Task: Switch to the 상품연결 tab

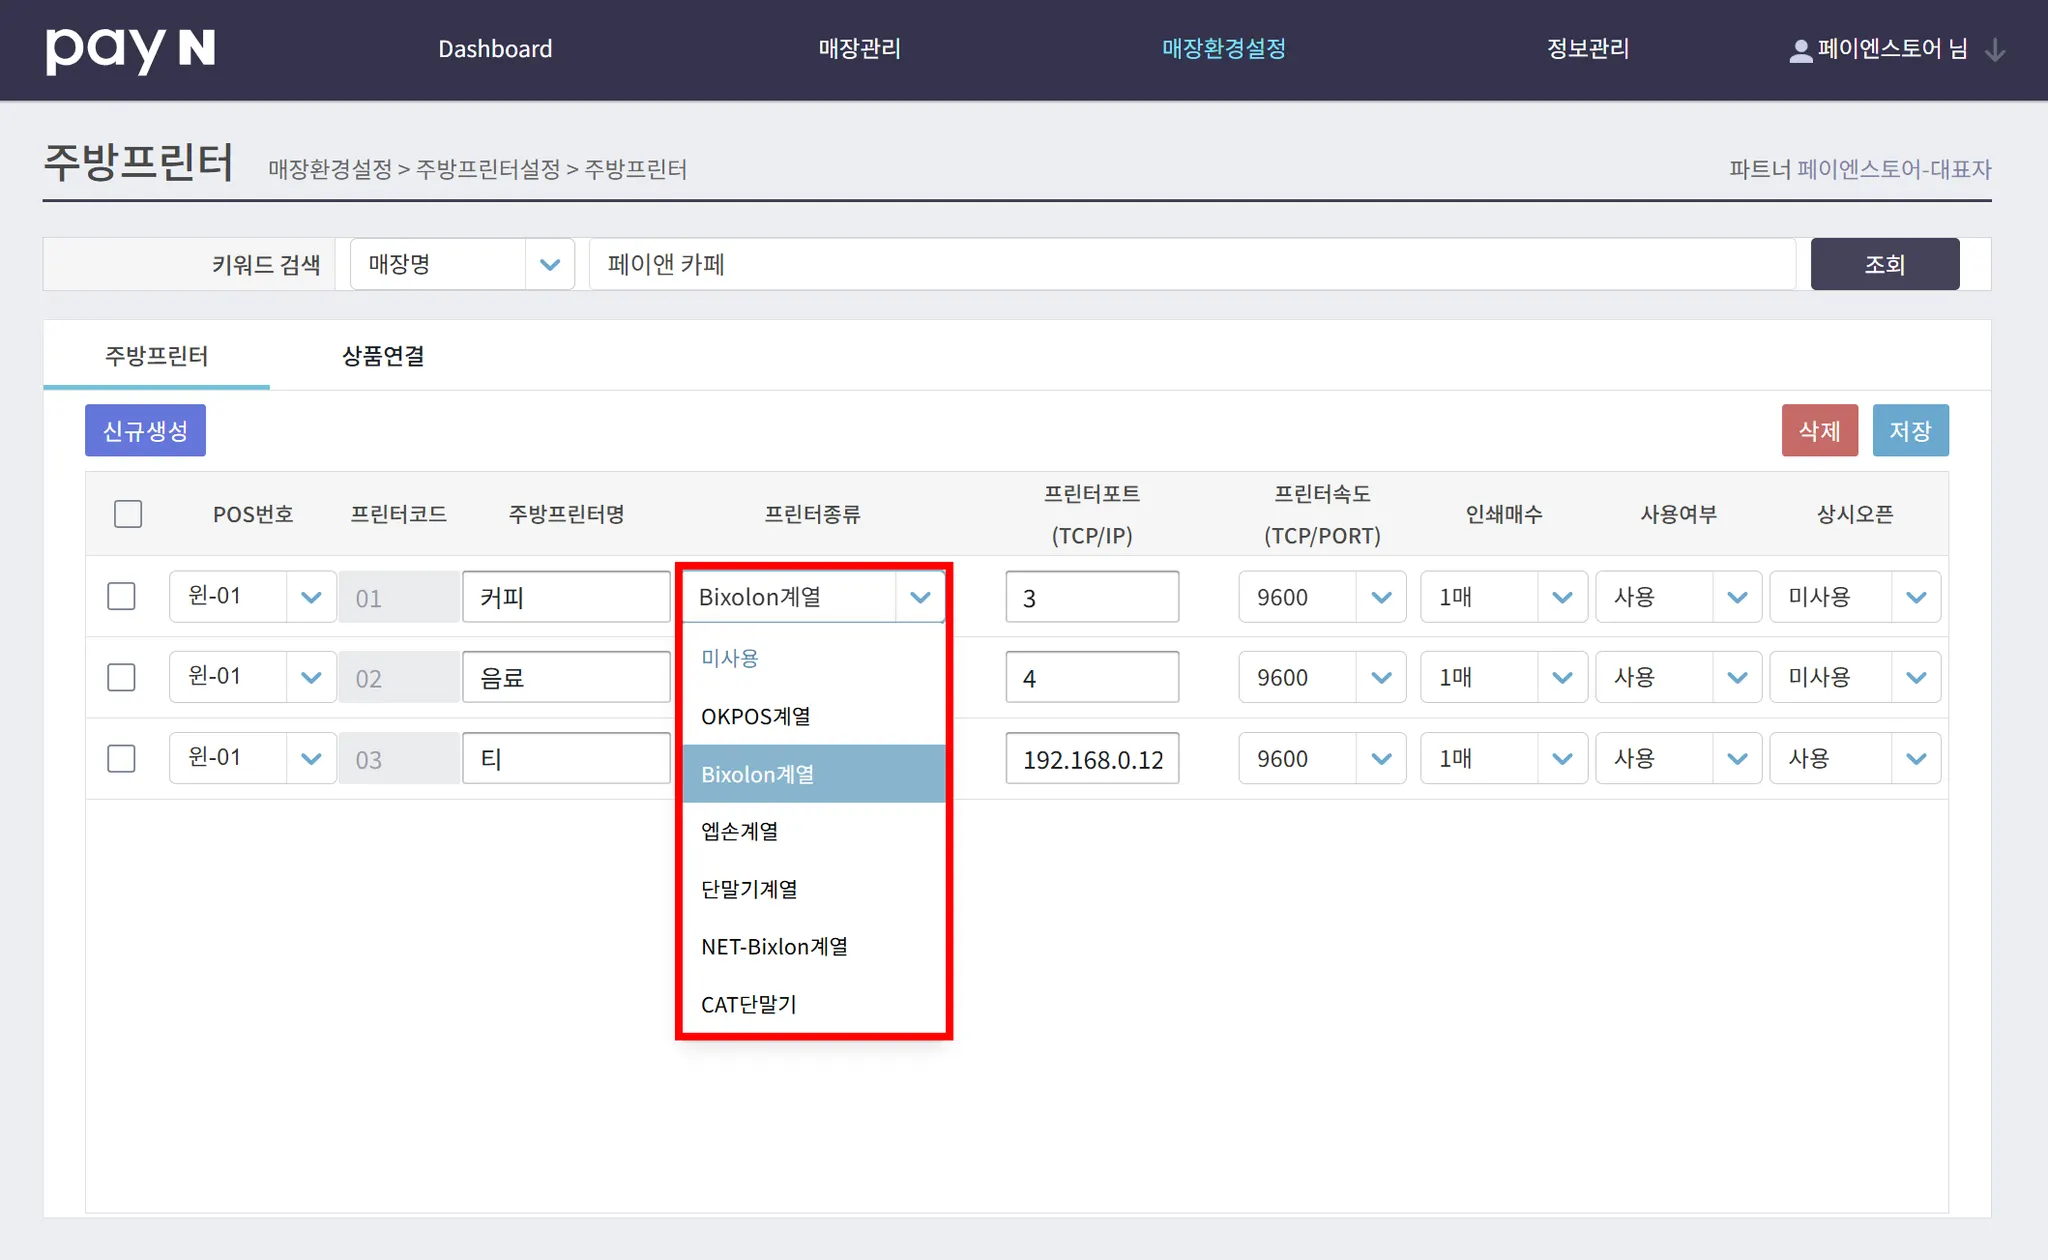Action: pyautogui.click(x=383, y=356)
